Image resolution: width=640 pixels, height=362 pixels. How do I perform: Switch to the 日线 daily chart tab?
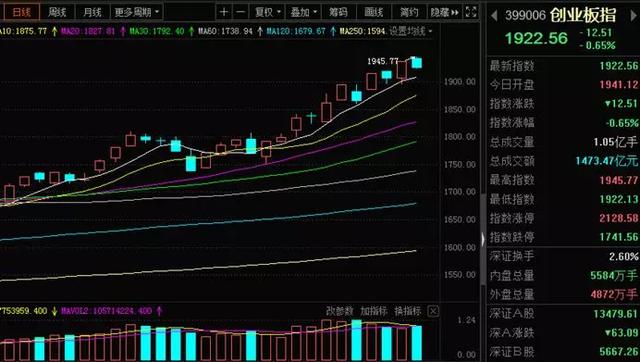pos(22,12)
